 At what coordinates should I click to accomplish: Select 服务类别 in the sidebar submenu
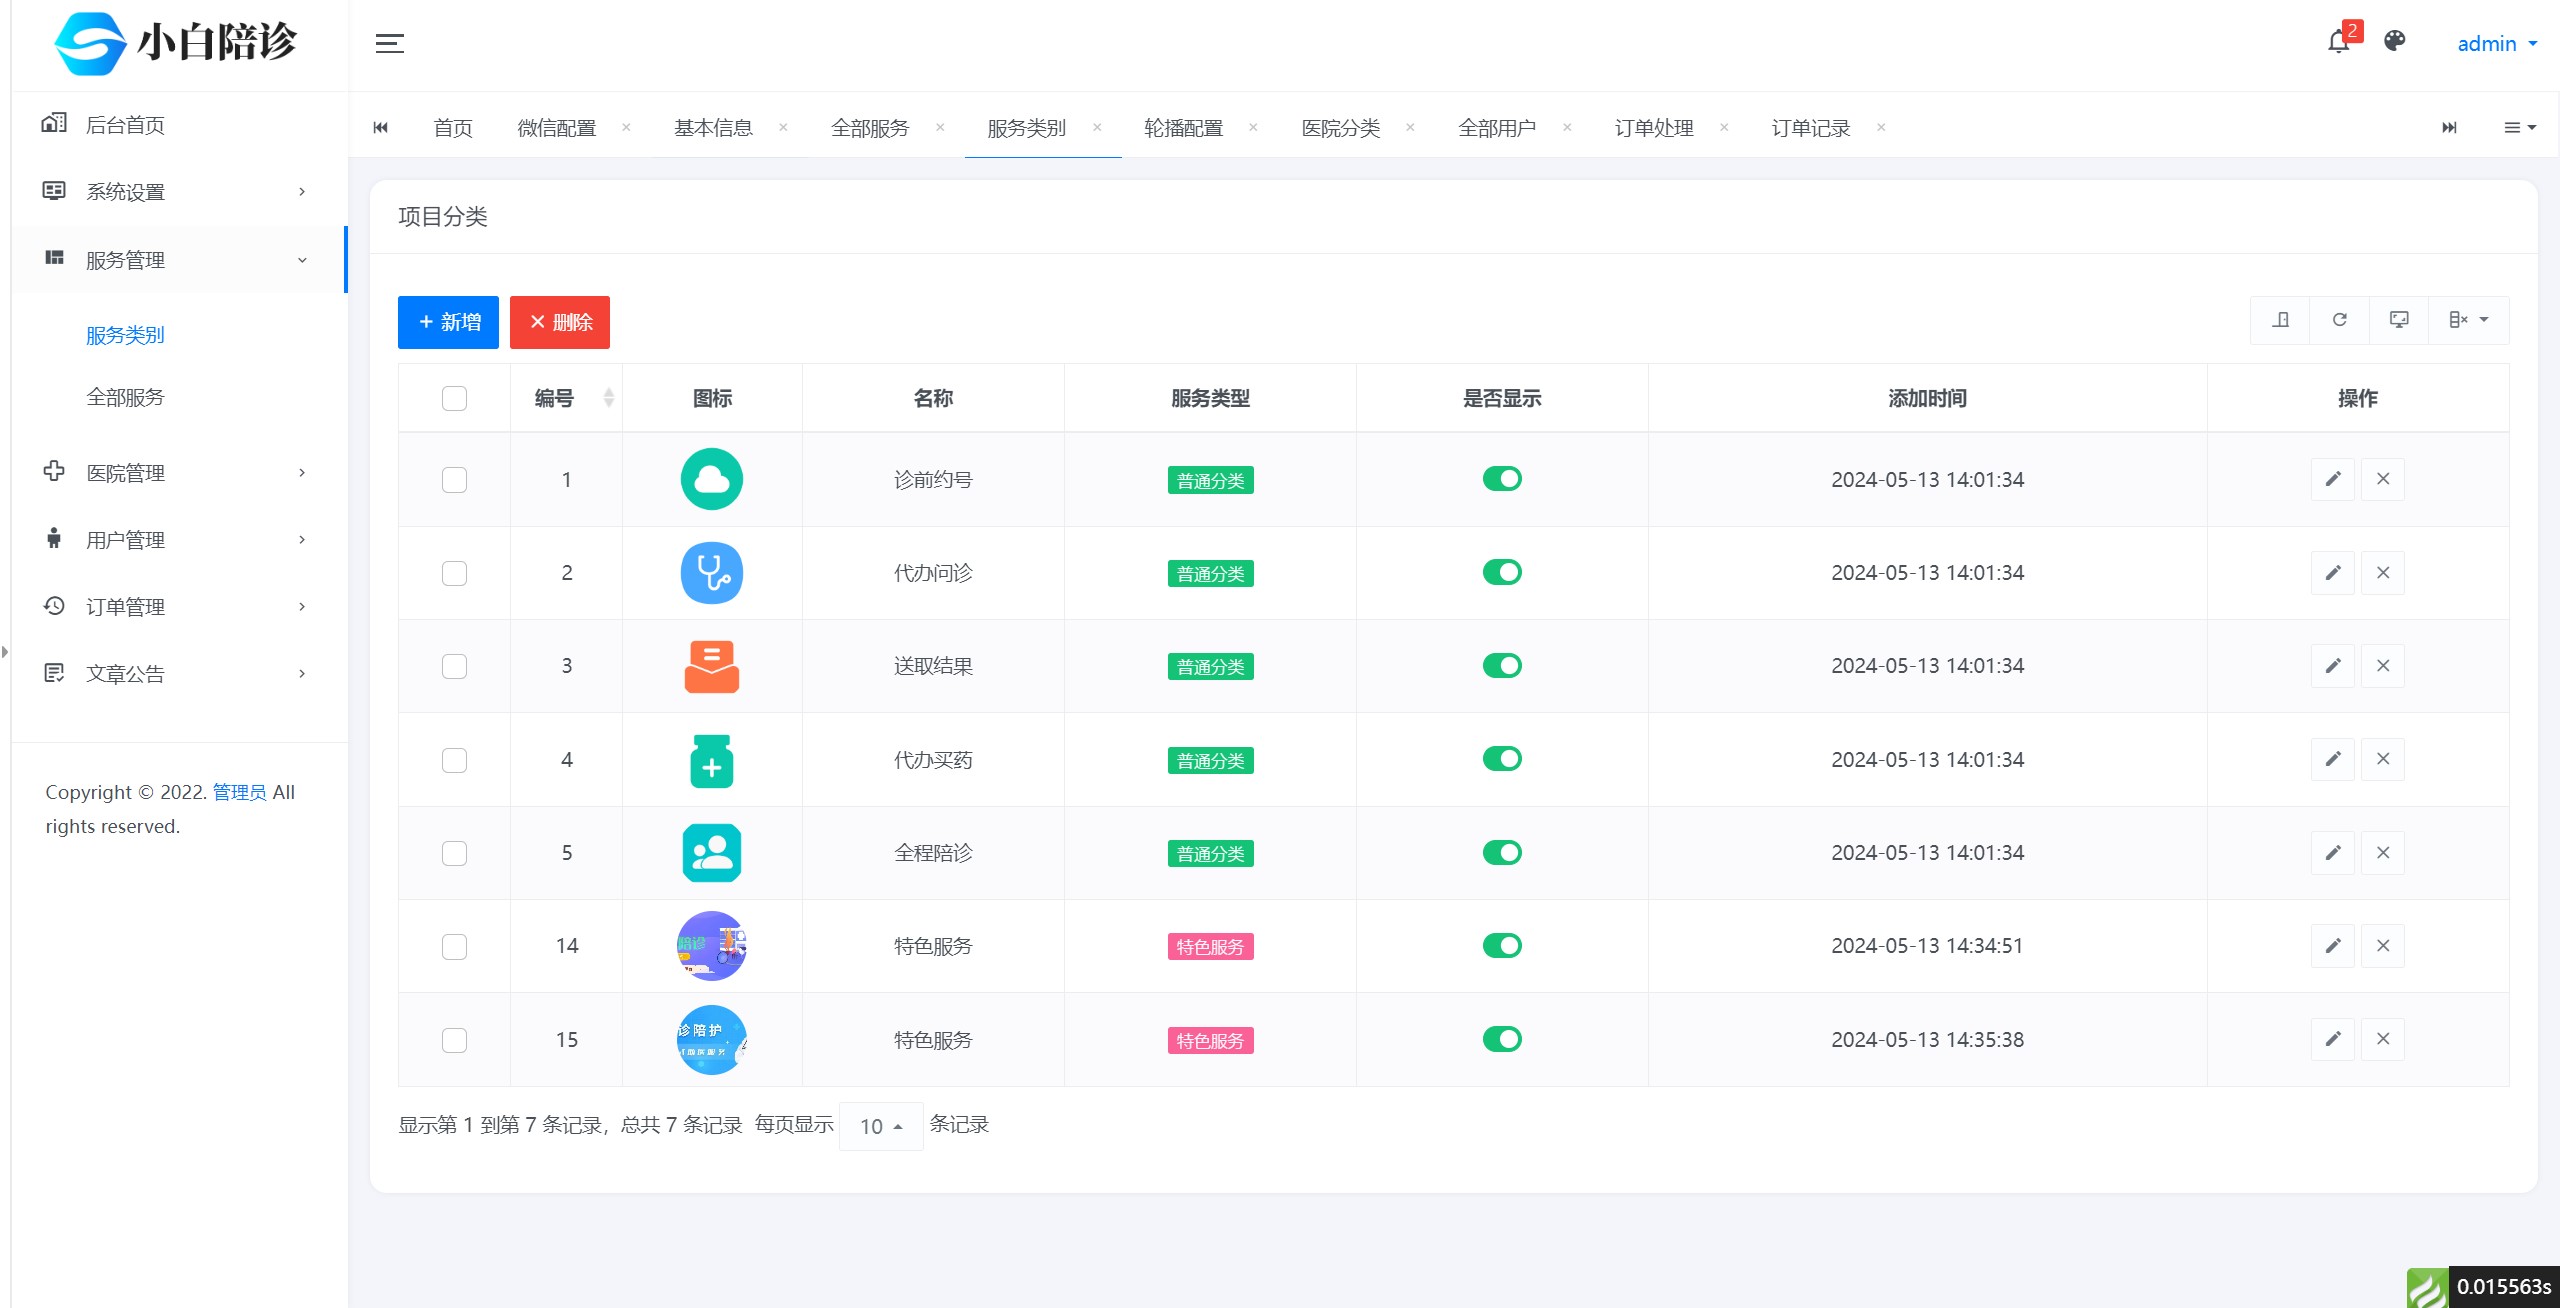pos(125,335)
